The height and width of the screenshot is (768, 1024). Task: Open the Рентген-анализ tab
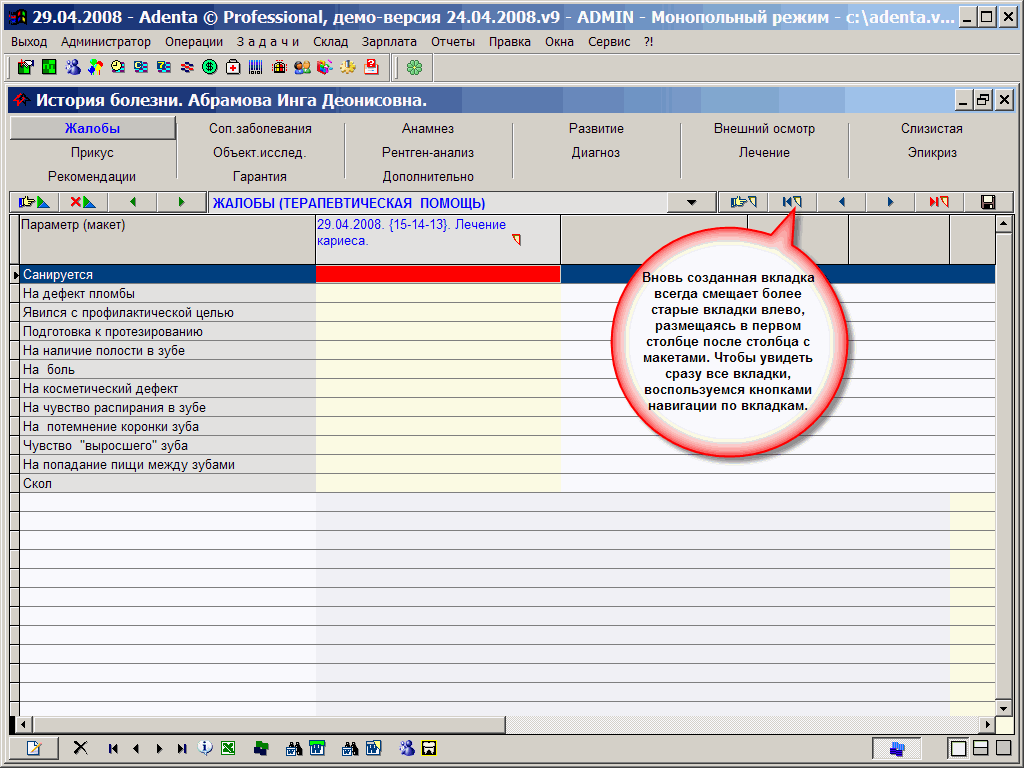(x=428, y=152)
